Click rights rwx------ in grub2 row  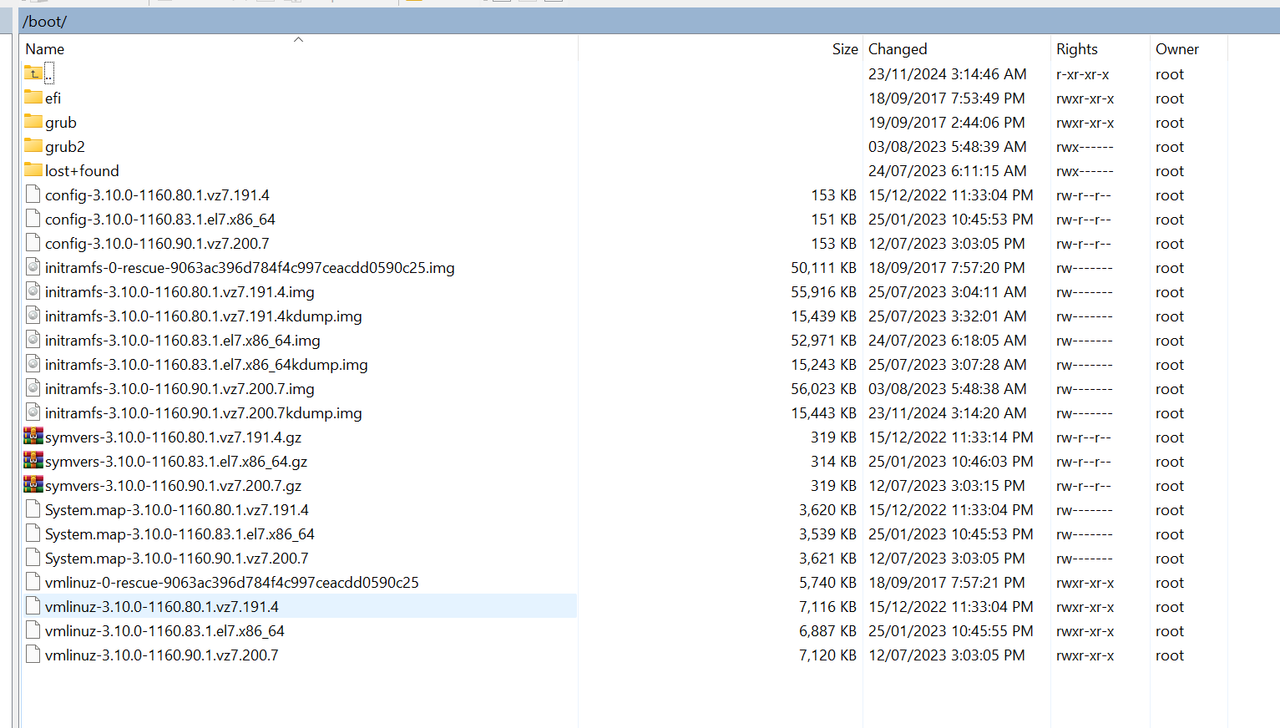click(1084, 147)
